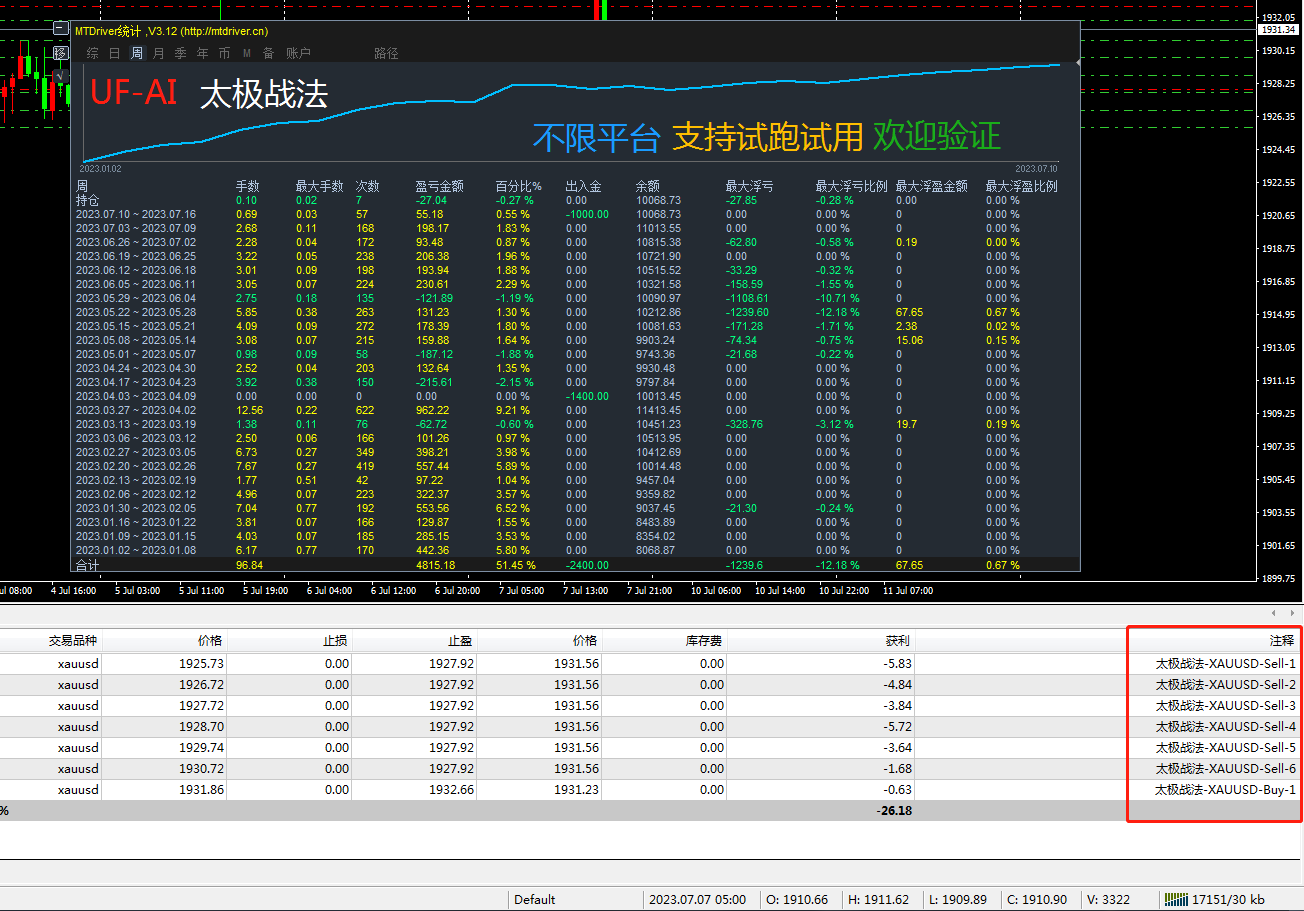The height and width of the screenshot is (911, 1304).
Task: Collapse the MTDriver panel with minus button
Action: click(x=61, y=30)
